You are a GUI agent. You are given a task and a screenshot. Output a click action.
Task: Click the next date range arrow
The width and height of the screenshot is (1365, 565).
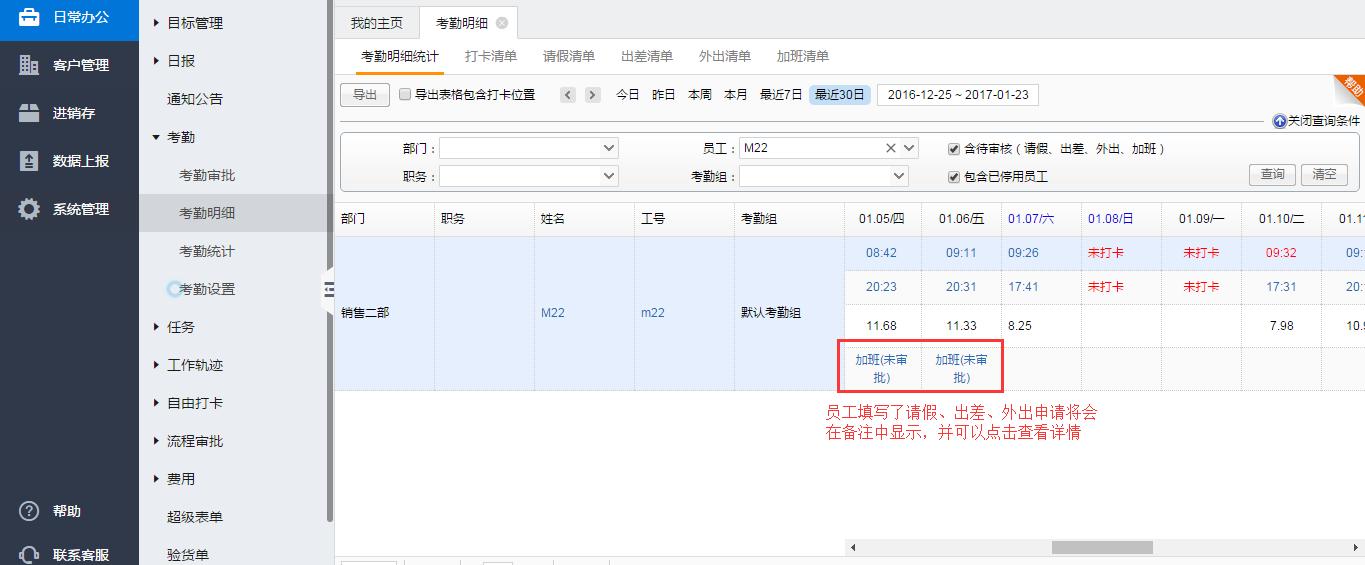593,95
